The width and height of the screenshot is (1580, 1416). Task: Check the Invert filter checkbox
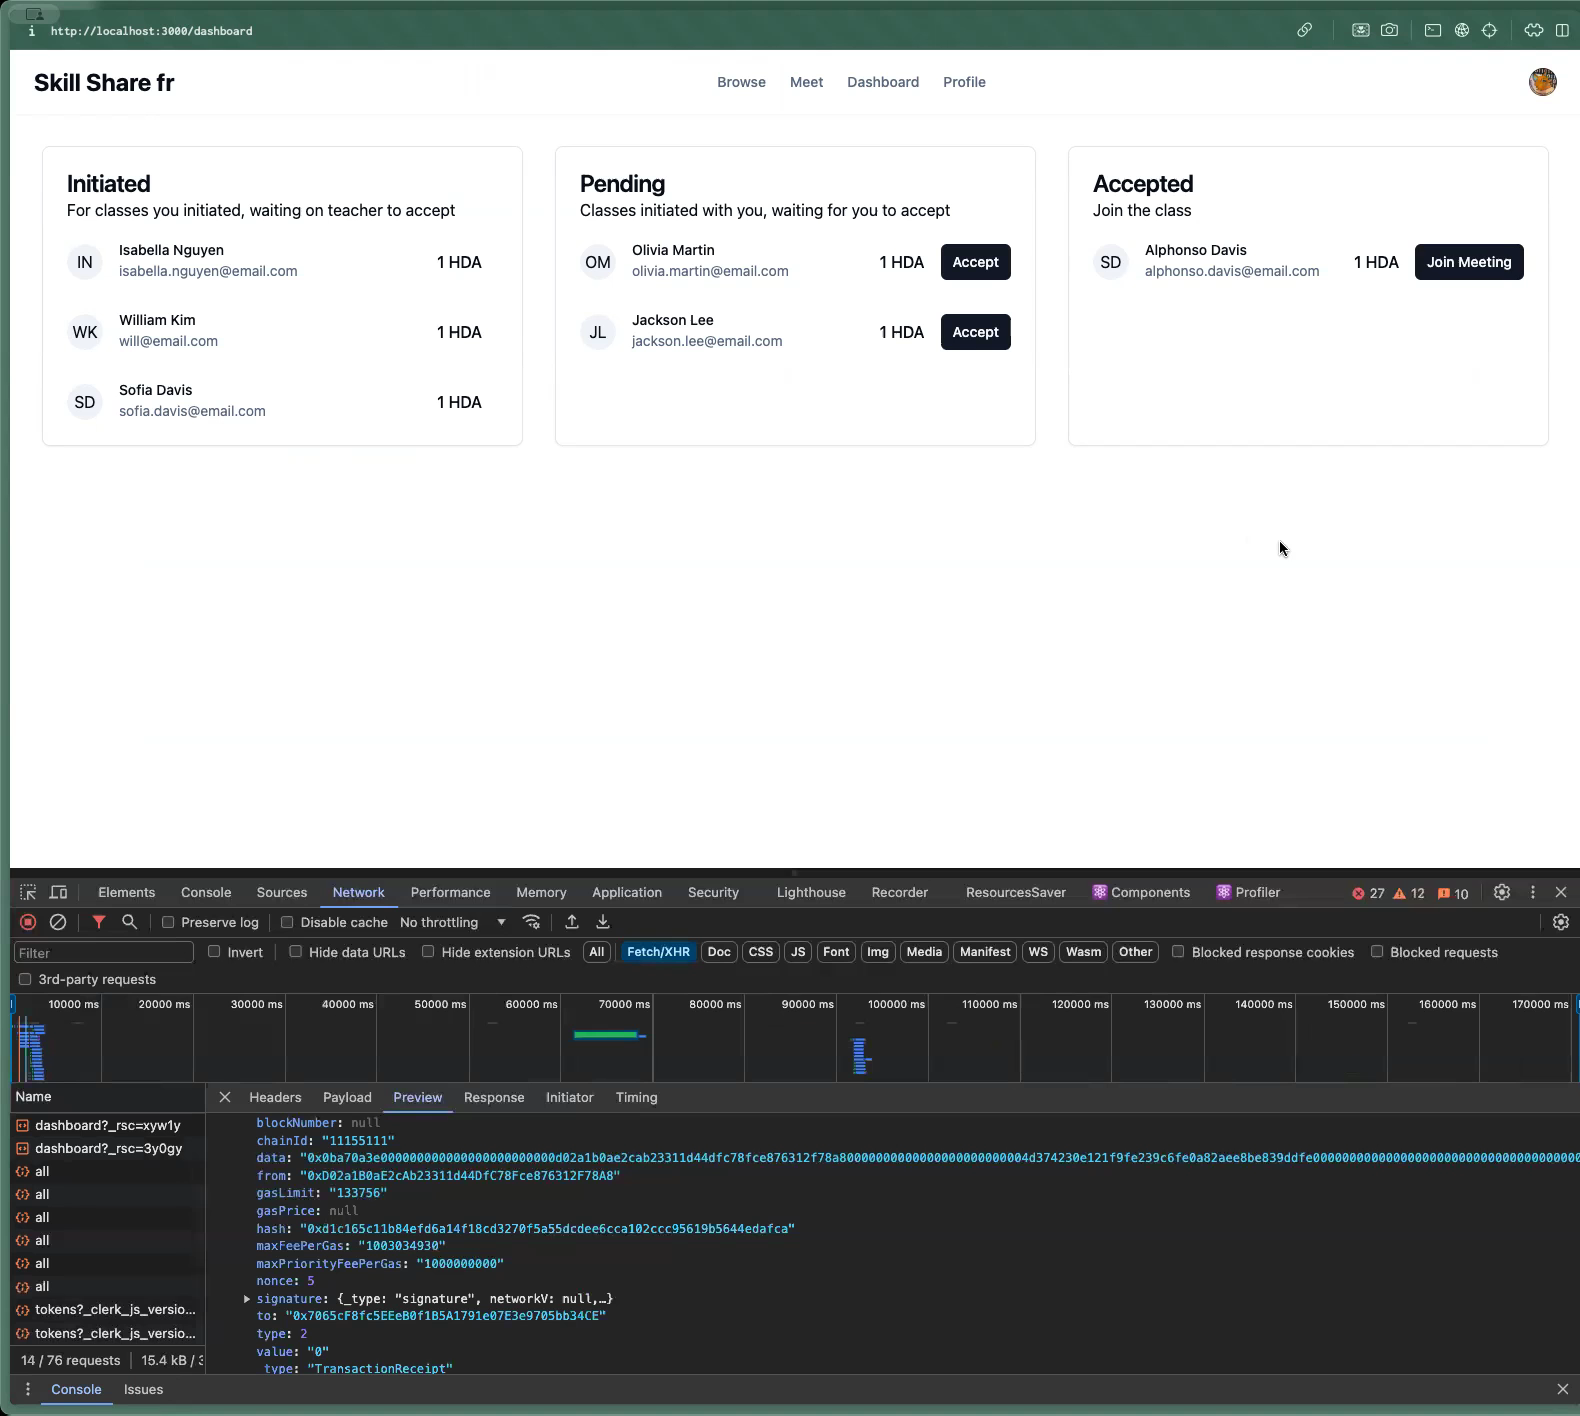pos(214,952)
